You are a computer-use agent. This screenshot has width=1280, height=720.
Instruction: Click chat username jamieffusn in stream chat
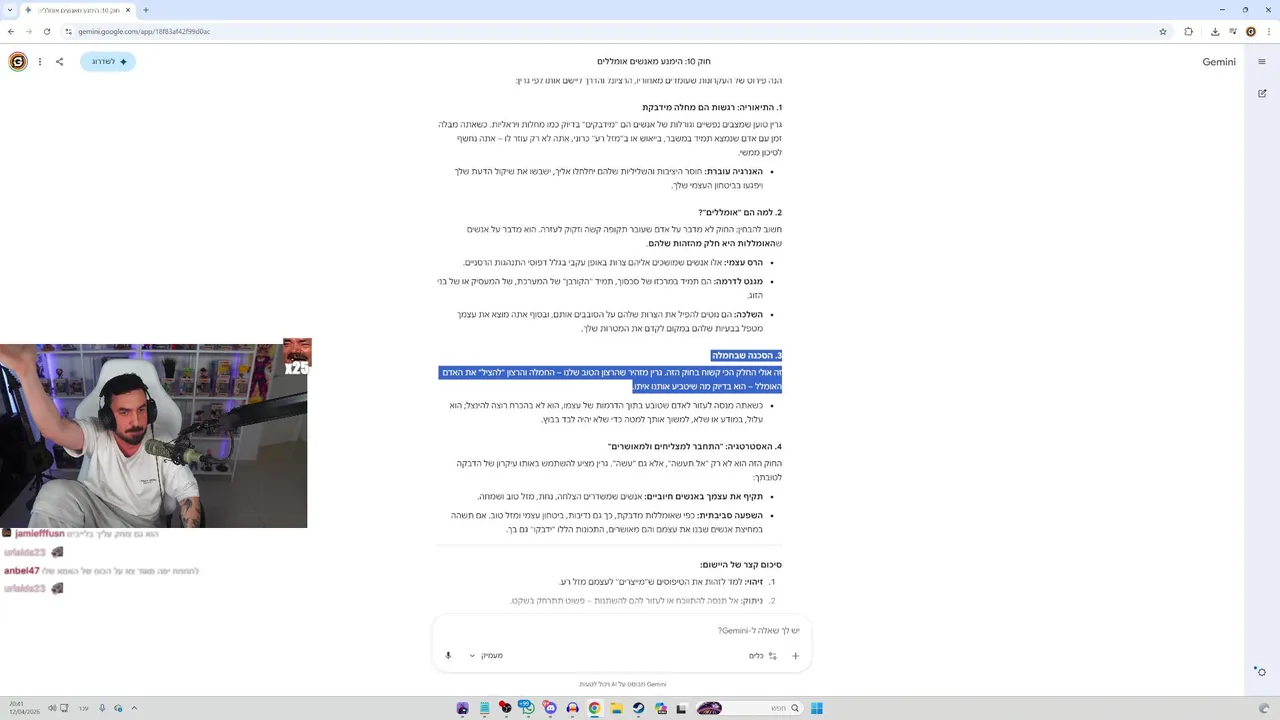pos(39,534)
